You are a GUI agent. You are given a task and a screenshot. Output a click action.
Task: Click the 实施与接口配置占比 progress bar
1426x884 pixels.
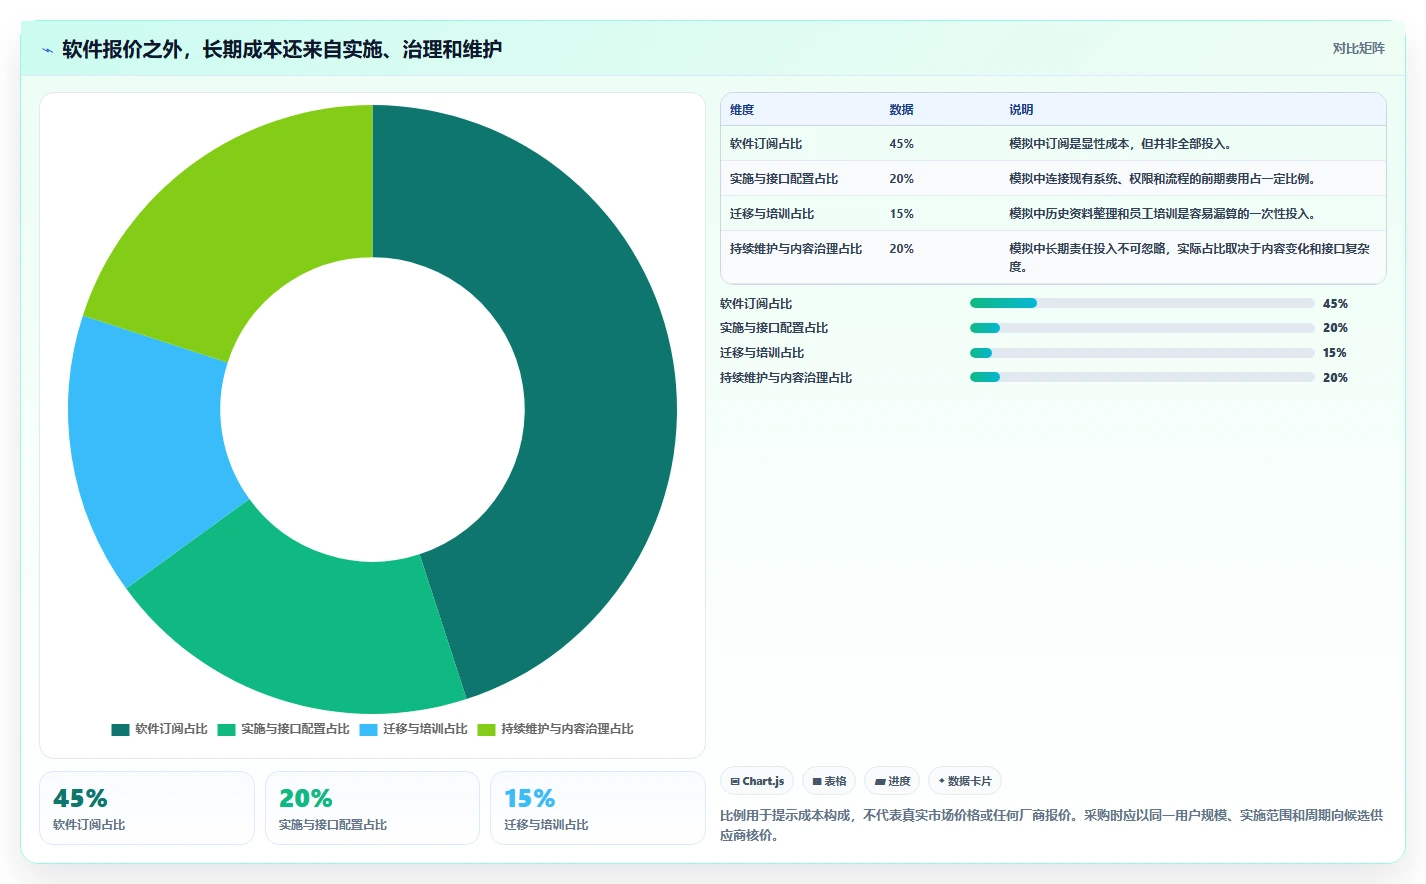(x=1142, y=328)
